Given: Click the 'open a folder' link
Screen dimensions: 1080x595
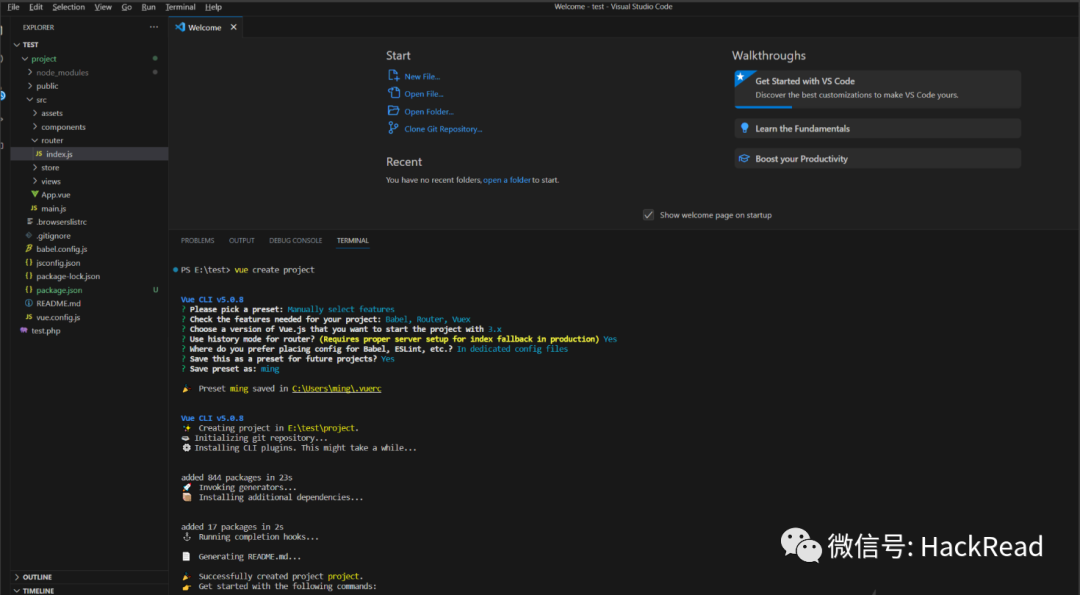Looking at the screenshot, I should click(x=507, y=180).
